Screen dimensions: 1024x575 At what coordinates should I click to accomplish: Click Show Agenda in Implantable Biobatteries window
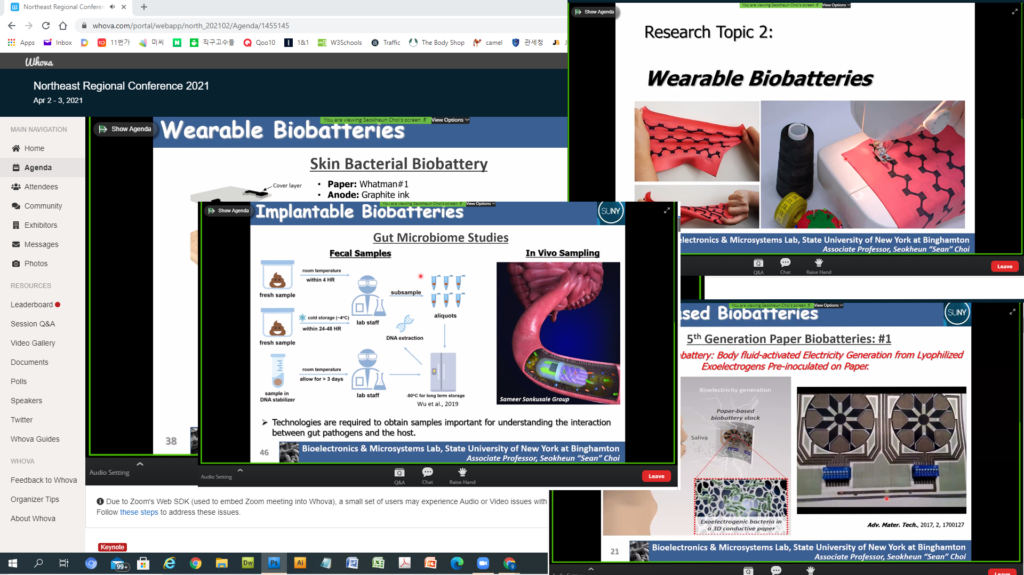[228, 210]
